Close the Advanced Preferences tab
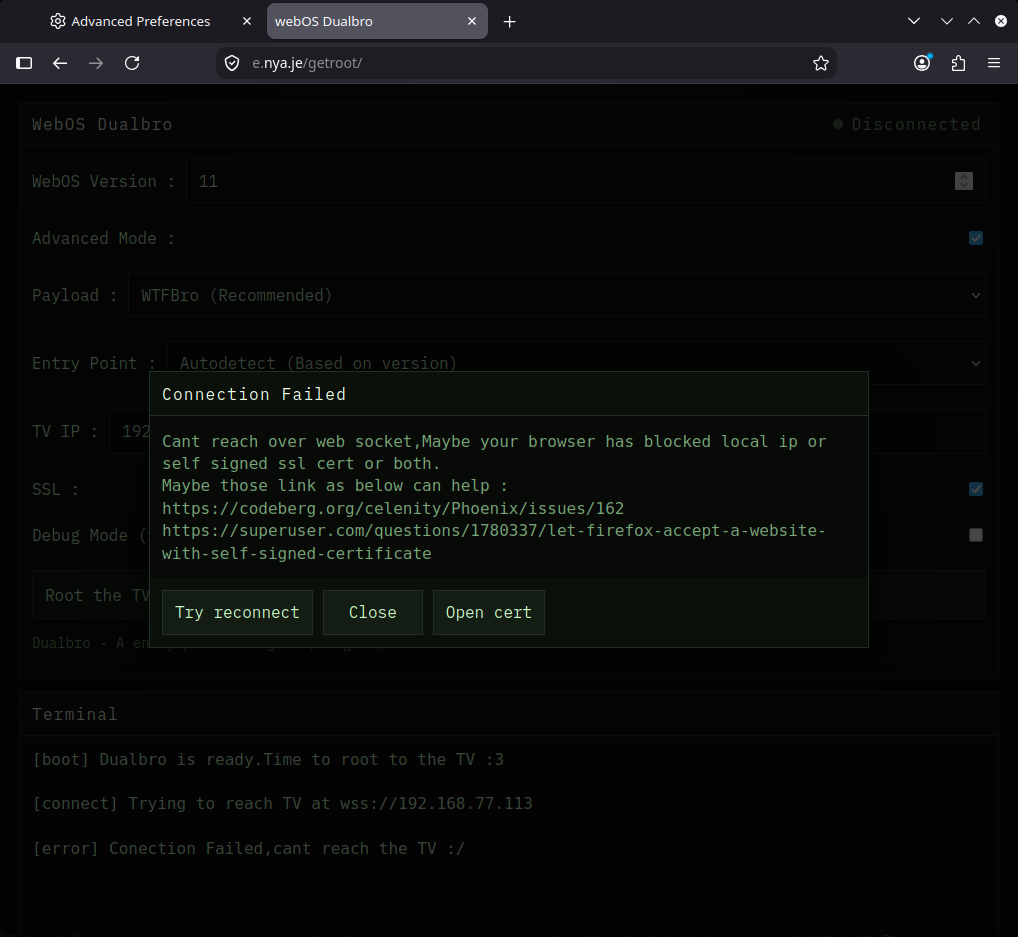Viewport: 1018px width, 937px height. (247, 21)
